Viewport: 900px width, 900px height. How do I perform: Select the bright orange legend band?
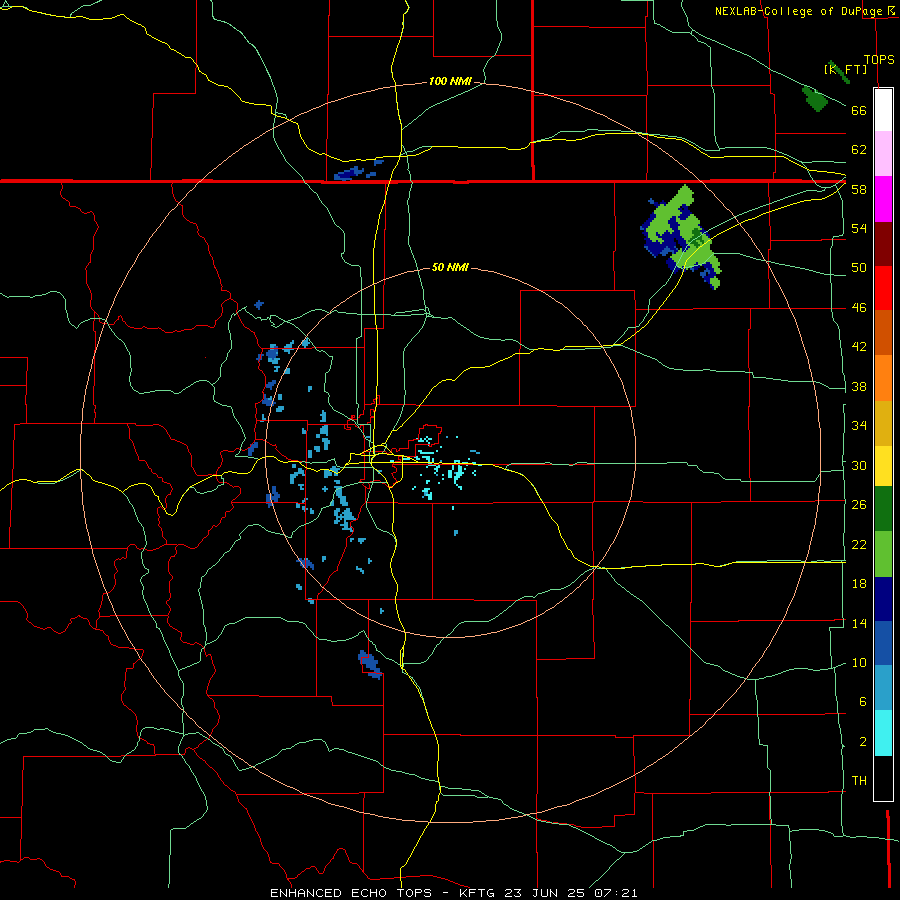tap(883, 378)
